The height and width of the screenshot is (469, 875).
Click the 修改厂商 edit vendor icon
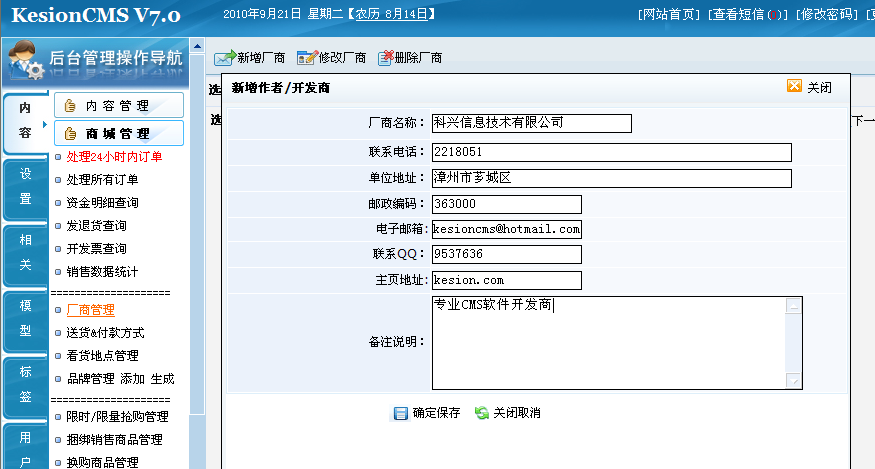(x=307, y=57)
